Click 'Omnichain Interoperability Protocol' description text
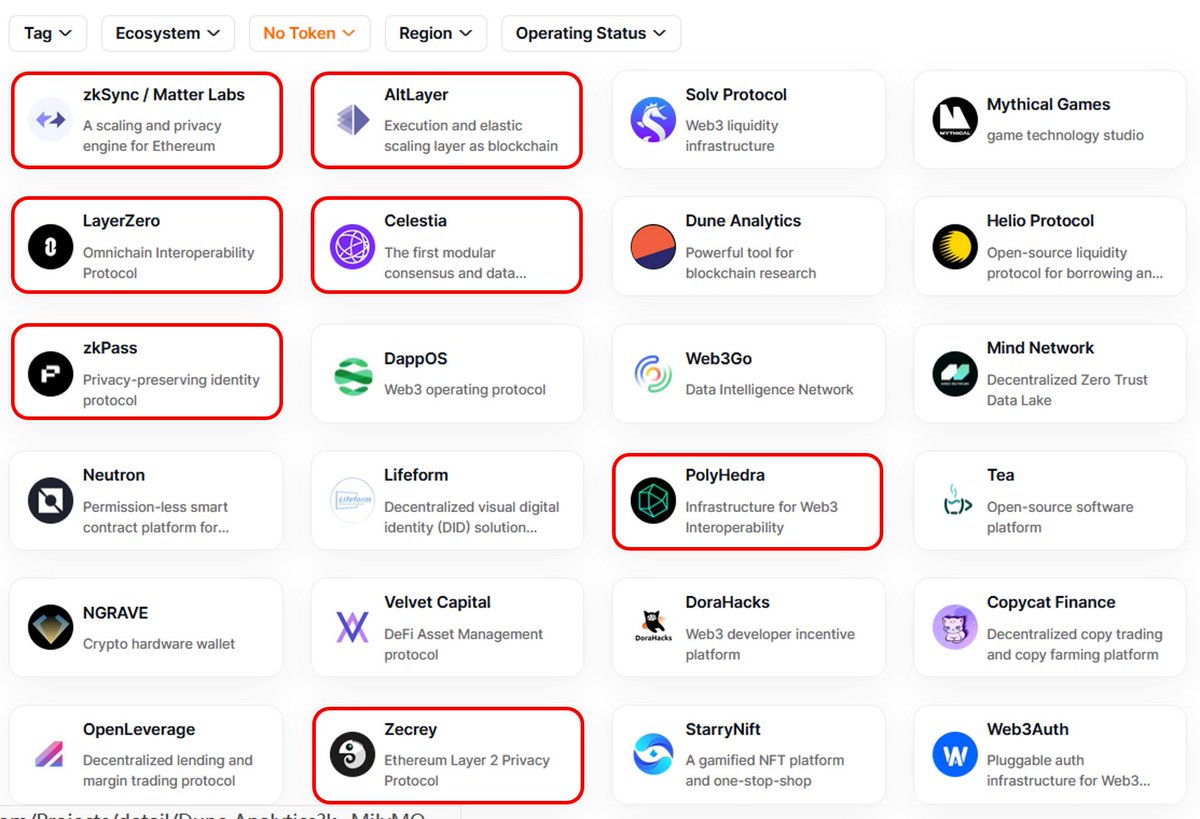 (169, 263)
